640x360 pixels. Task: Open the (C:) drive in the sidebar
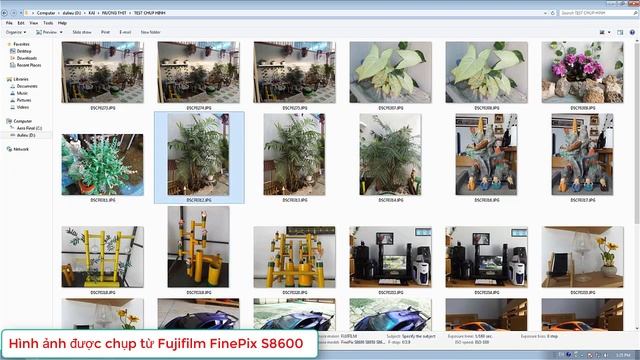coord(29,128)
